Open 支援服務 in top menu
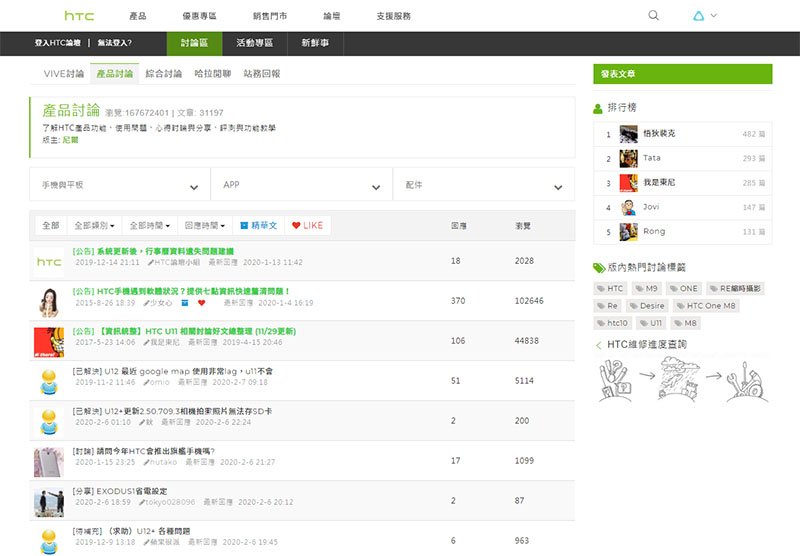Viewport: 800px width, 556px height. (x=393, y=16)
